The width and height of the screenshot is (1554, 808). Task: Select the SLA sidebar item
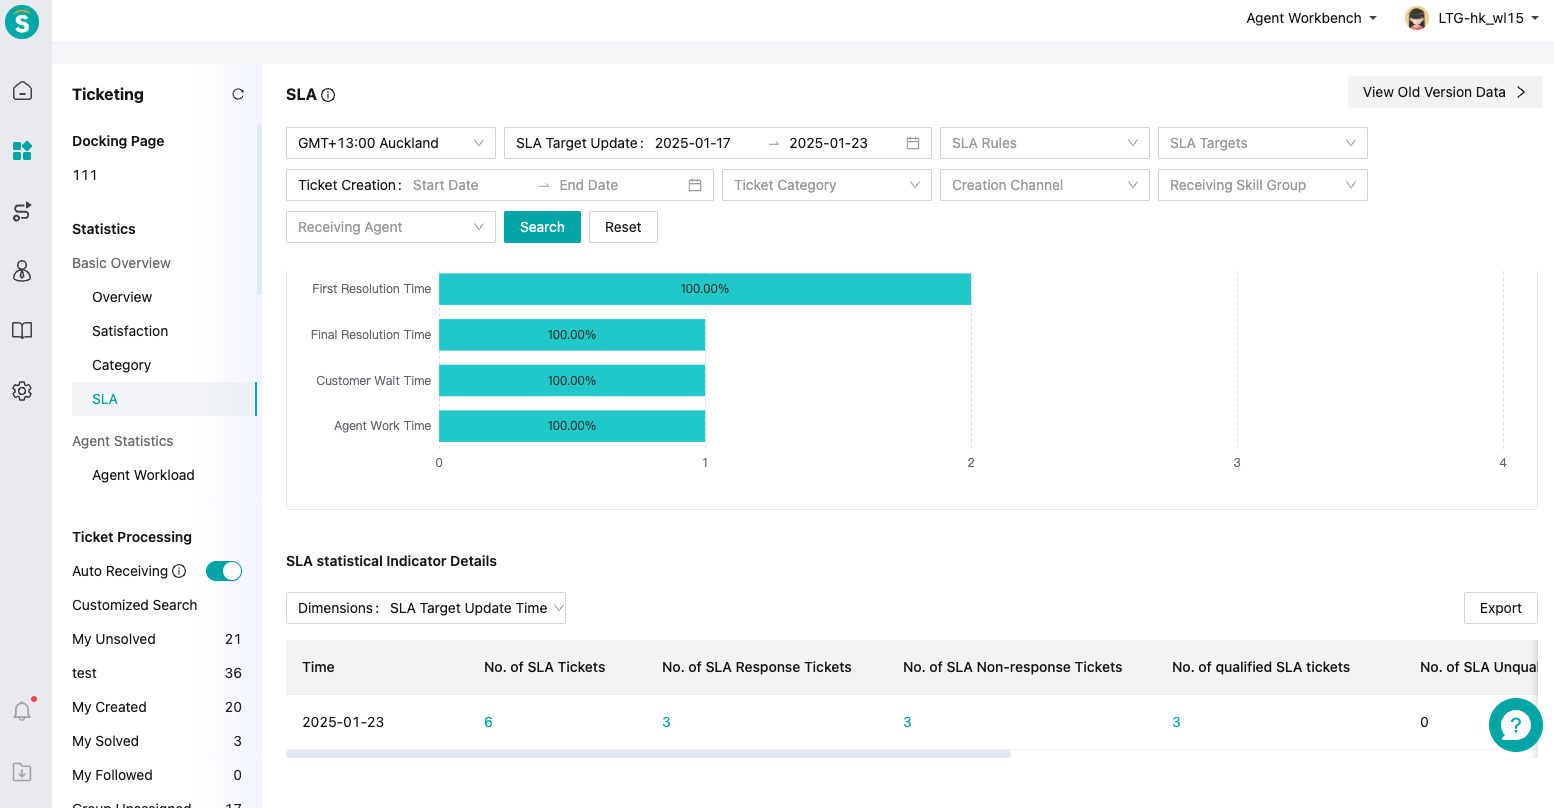point(164,399)
